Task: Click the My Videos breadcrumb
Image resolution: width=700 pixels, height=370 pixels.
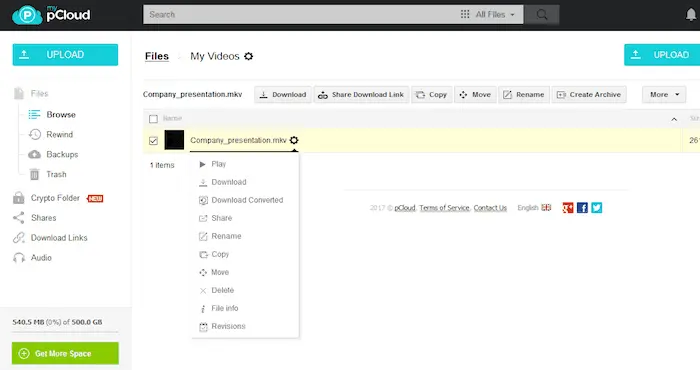Action: tap(215, 56)
